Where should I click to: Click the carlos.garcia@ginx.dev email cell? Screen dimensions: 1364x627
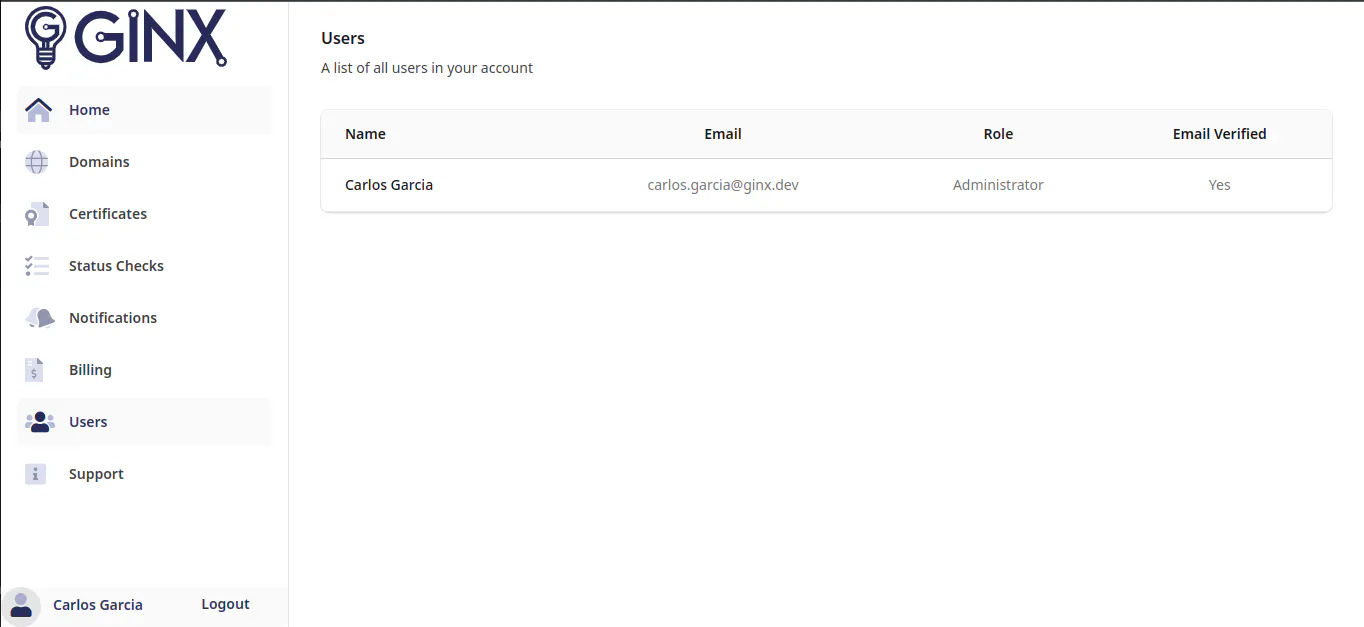tap(723, 185)
